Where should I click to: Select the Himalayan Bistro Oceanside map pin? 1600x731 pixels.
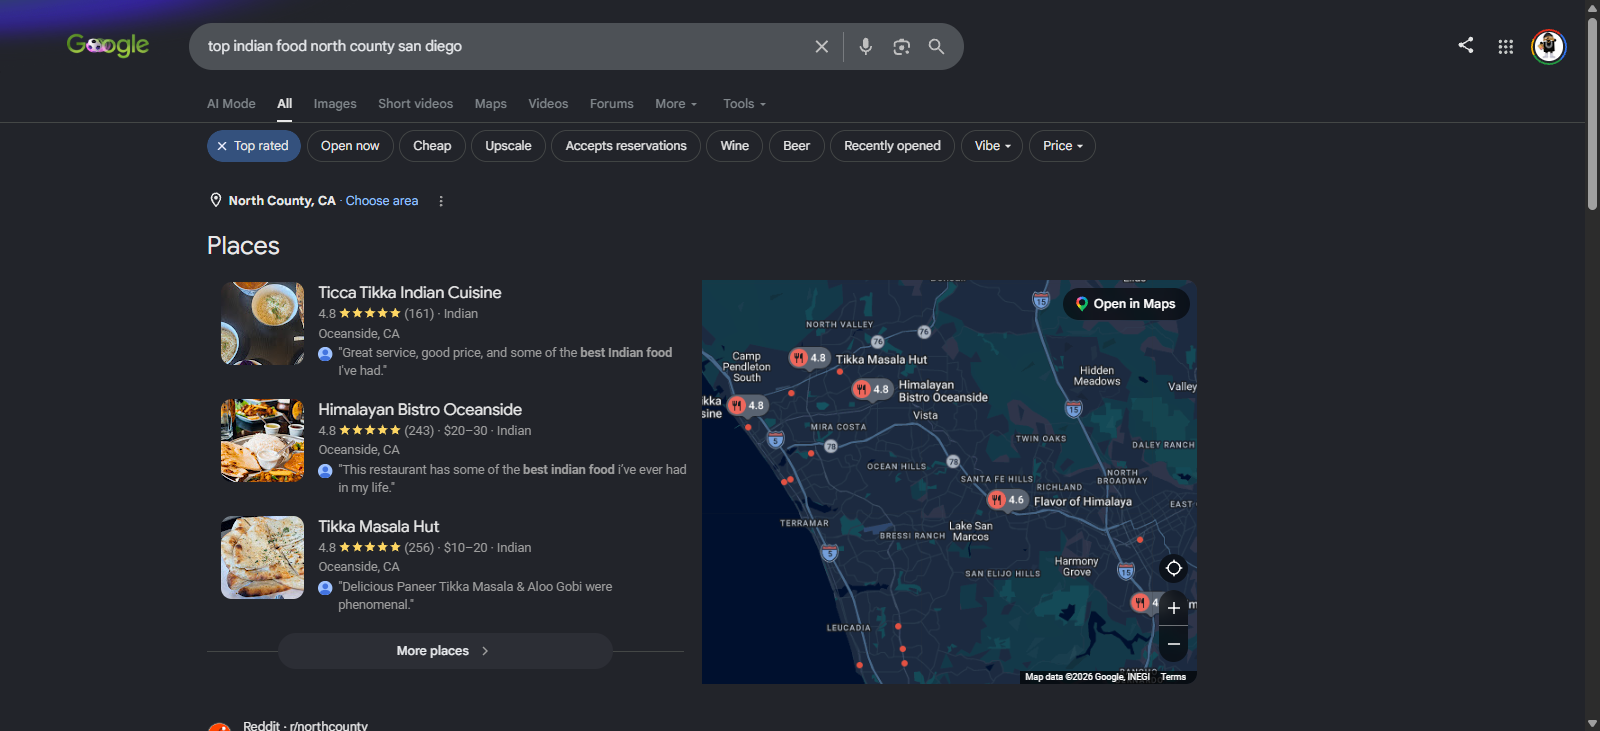click(872, 389)
